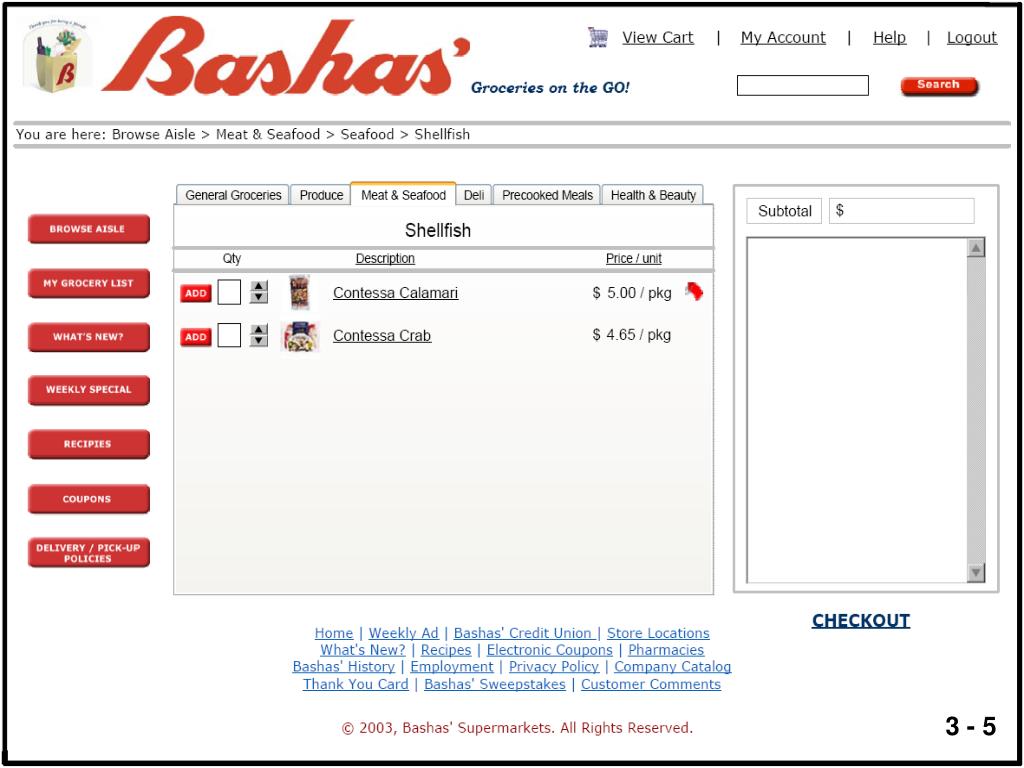Decrease the quantity for Contessa Crab

click(x=259, y=341)
